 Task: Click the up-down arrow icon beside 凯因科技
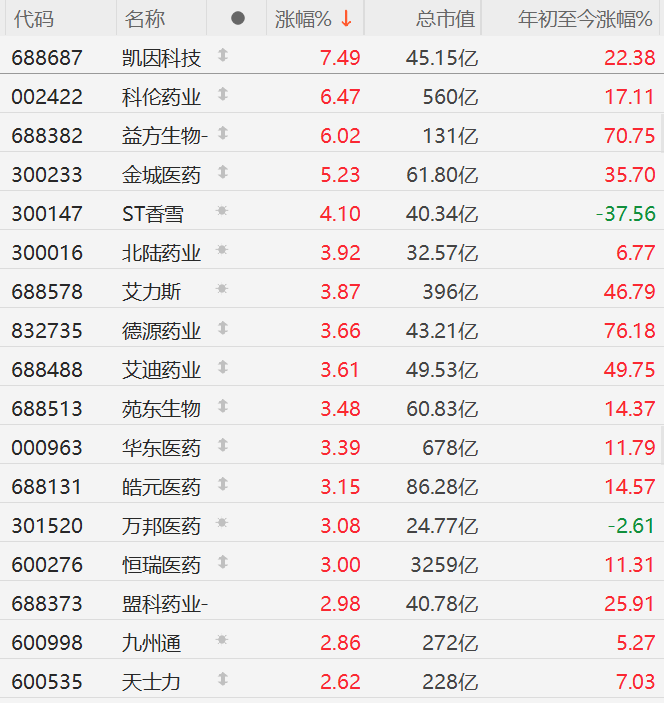coord(223,56)
